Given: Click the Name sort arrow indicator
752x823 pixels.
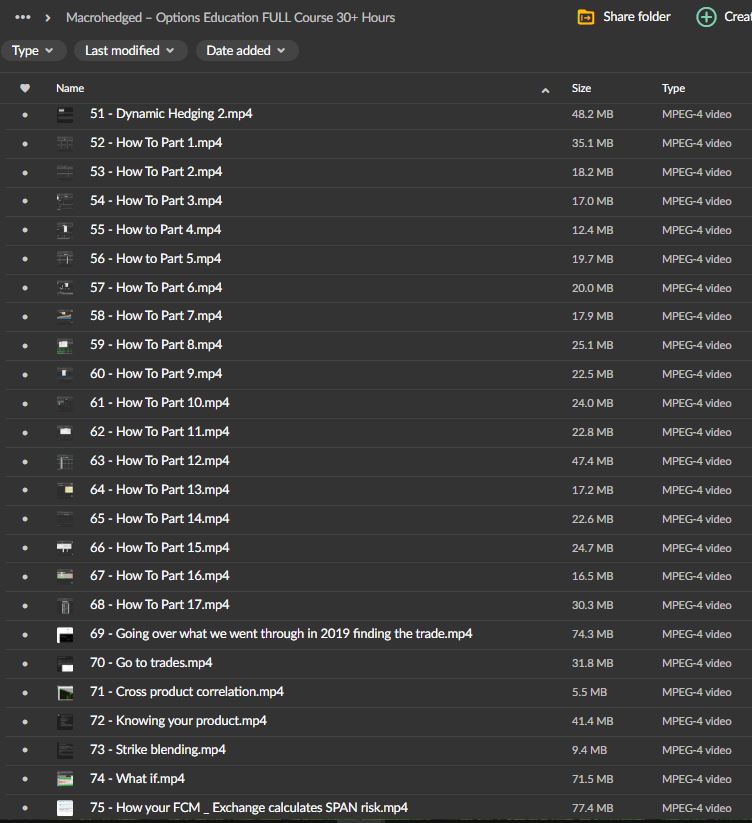Looking at the screenshot, I should (545, 90).
